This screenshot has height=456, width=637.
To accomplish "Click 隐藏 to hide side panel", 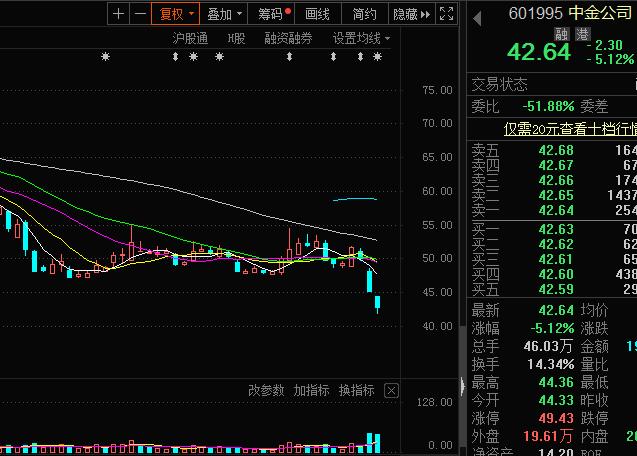I will tap(412, 14).
